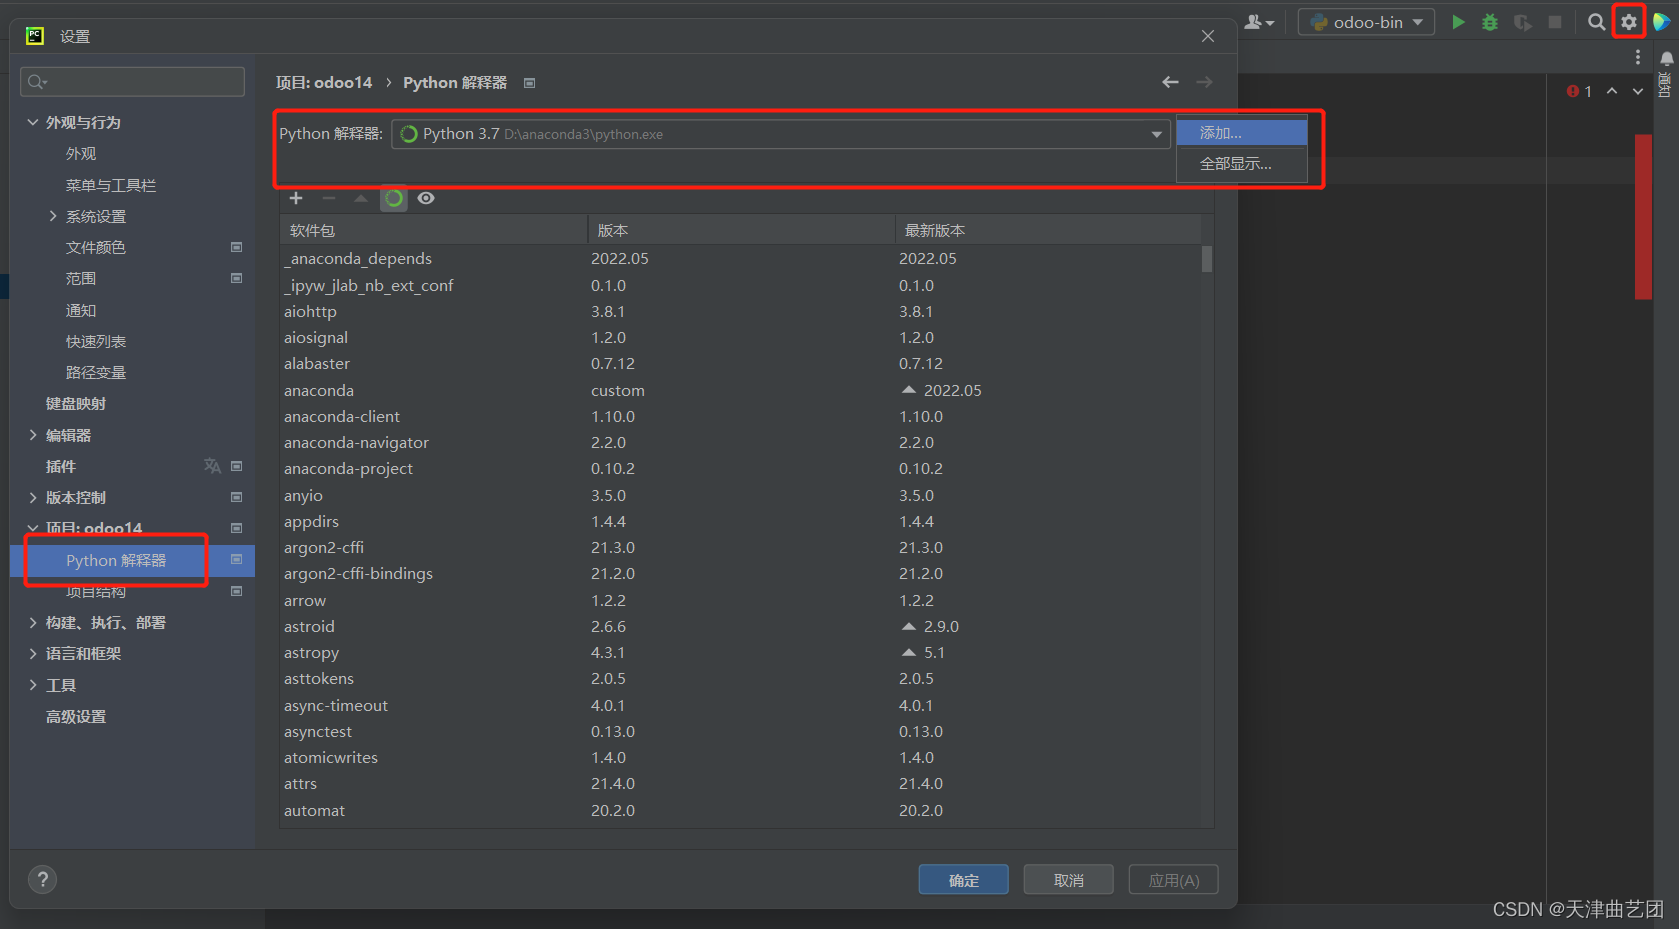Install a new package with the plus icon
The height and width of the screenshot is (929, 1679).
(296, 198)
